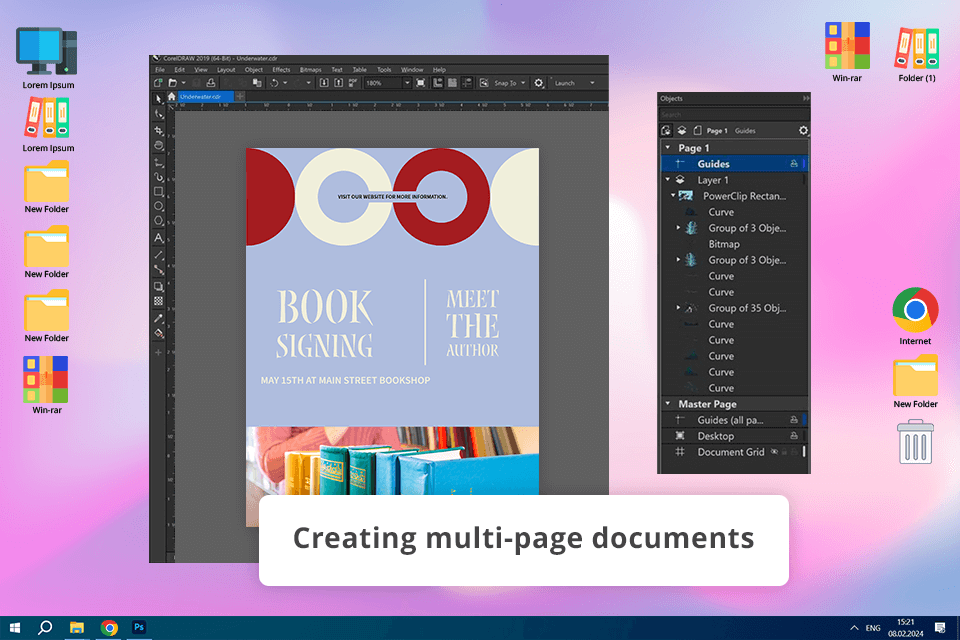Open the Effects menu

[x=281, y=70]
